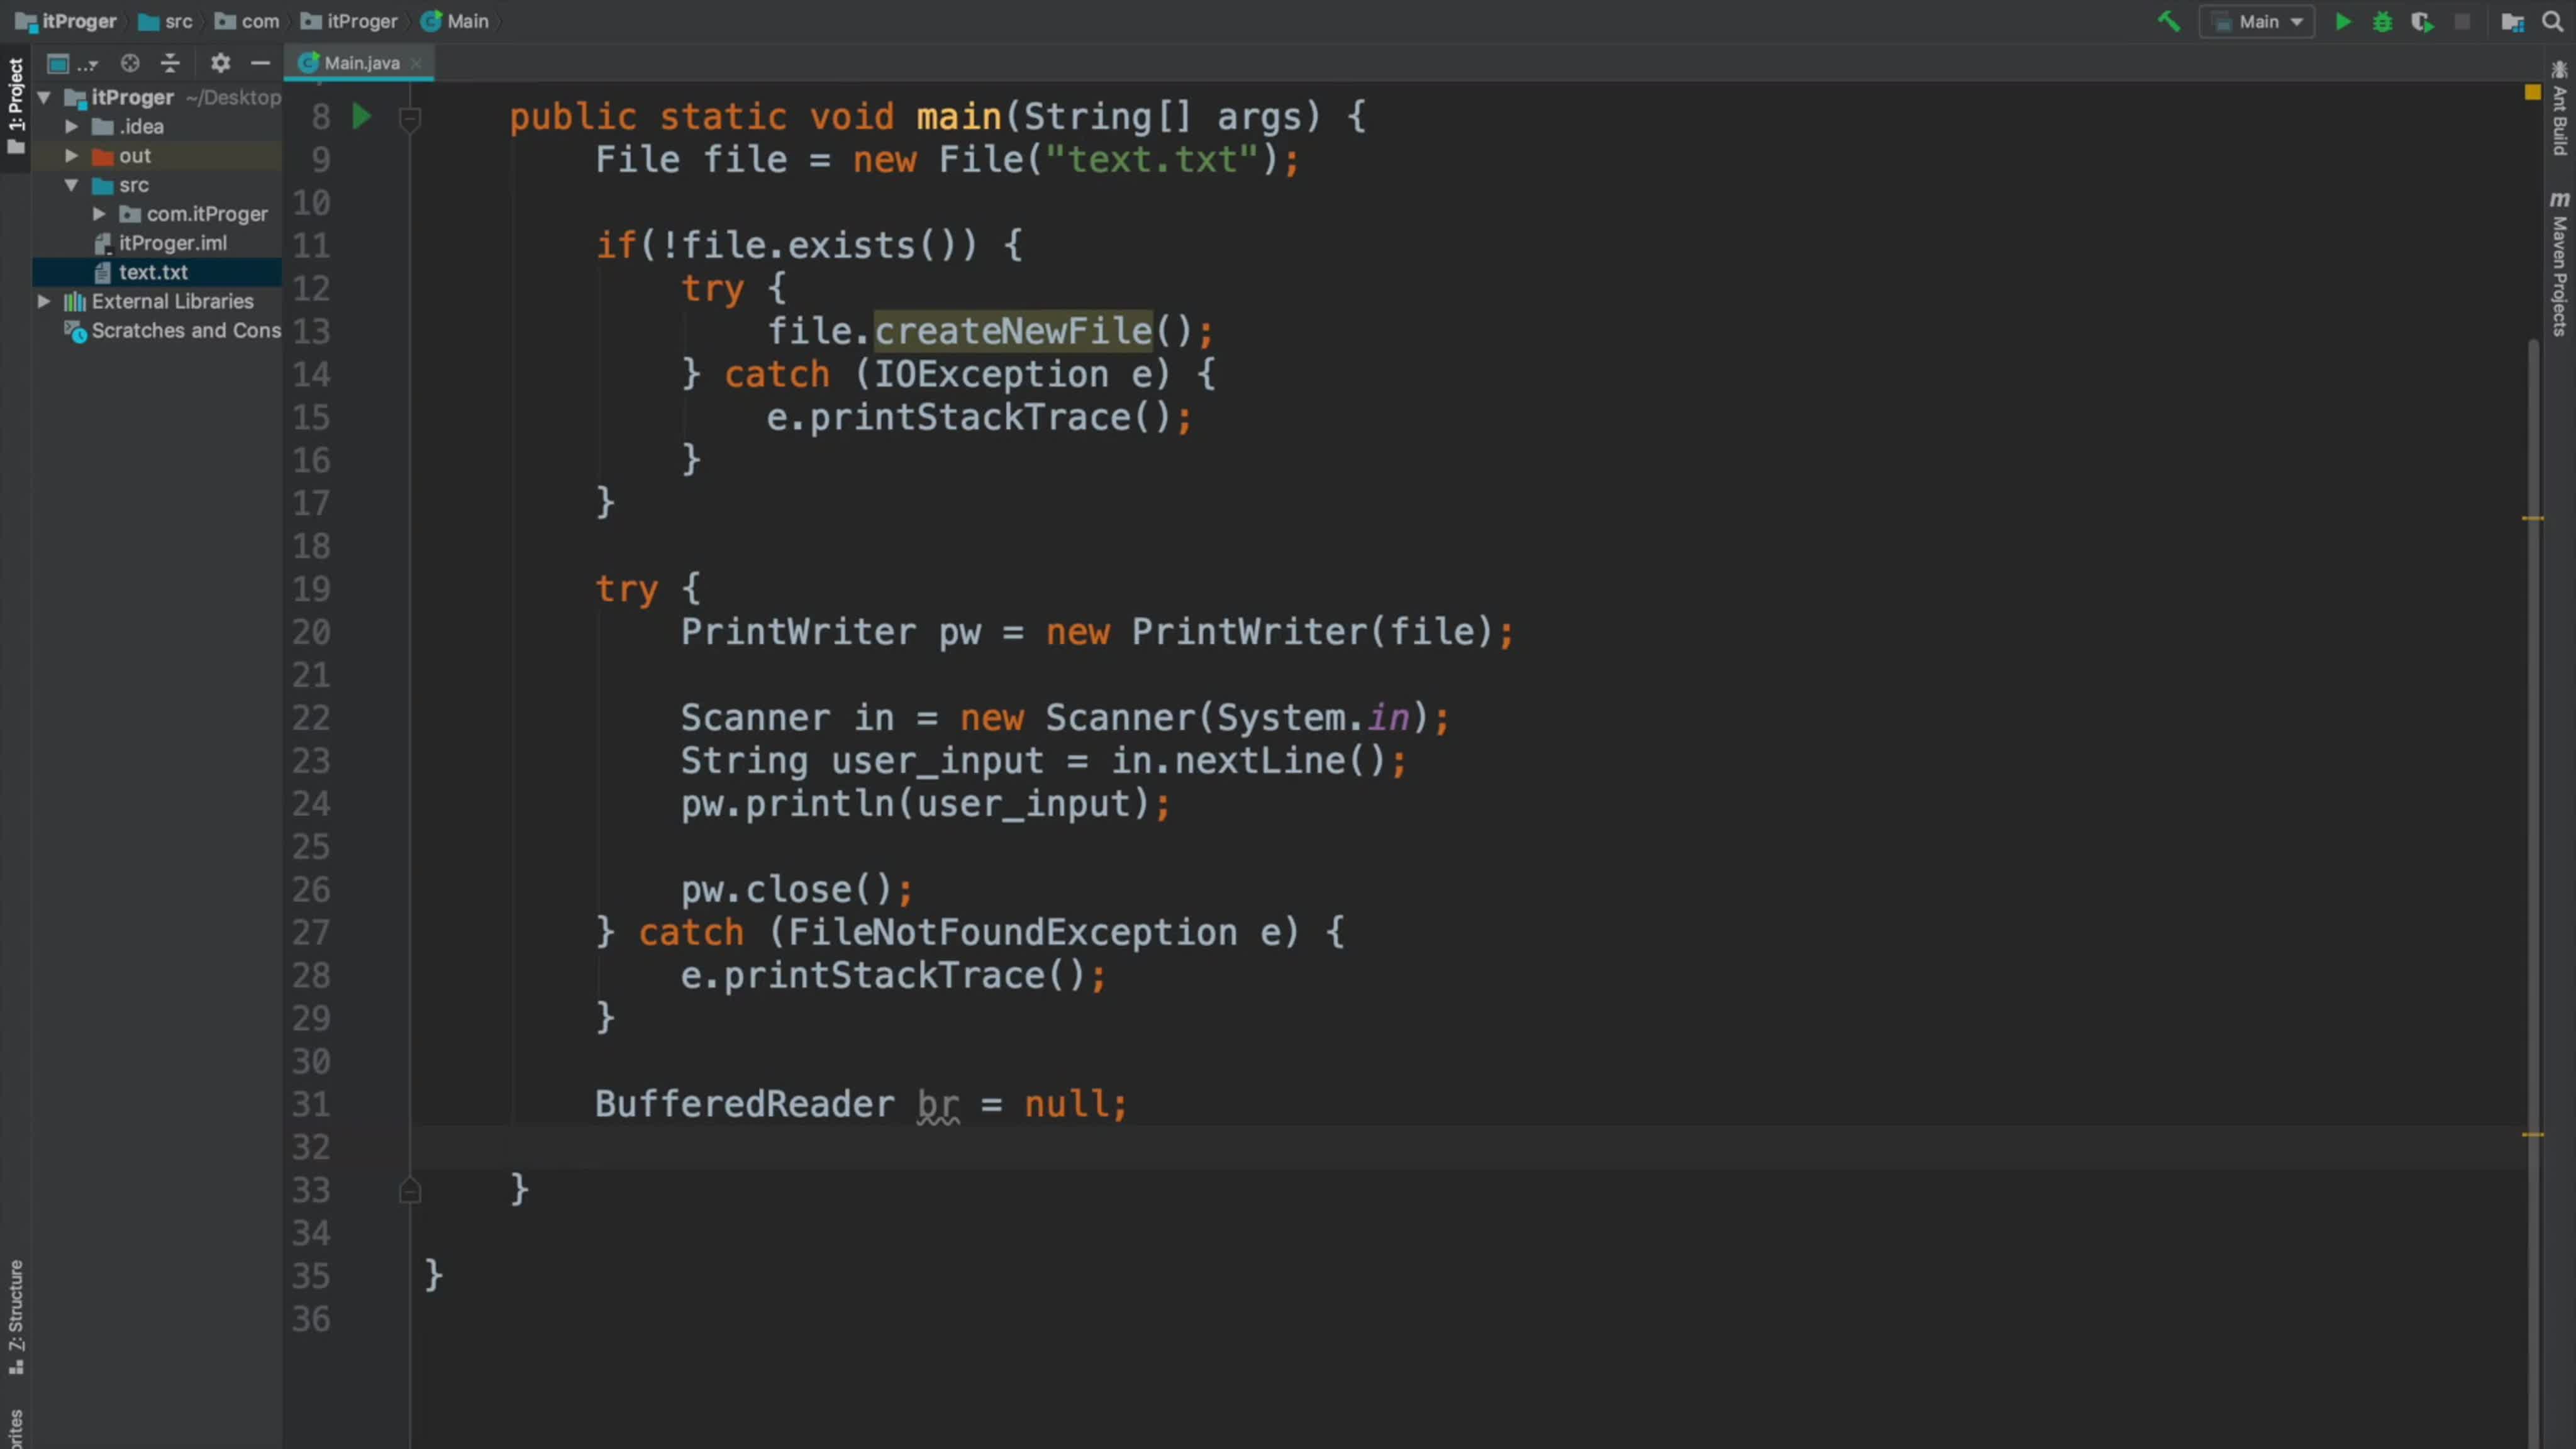Open Search Everywhere magnifier

pos(2552,21)
